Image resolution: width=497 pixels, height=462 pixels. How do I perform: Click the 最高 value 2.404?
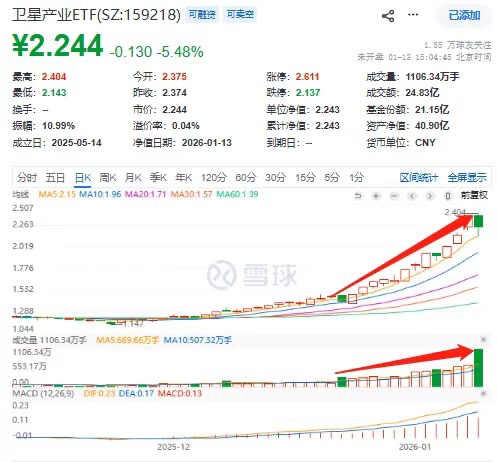click(54, 77)
